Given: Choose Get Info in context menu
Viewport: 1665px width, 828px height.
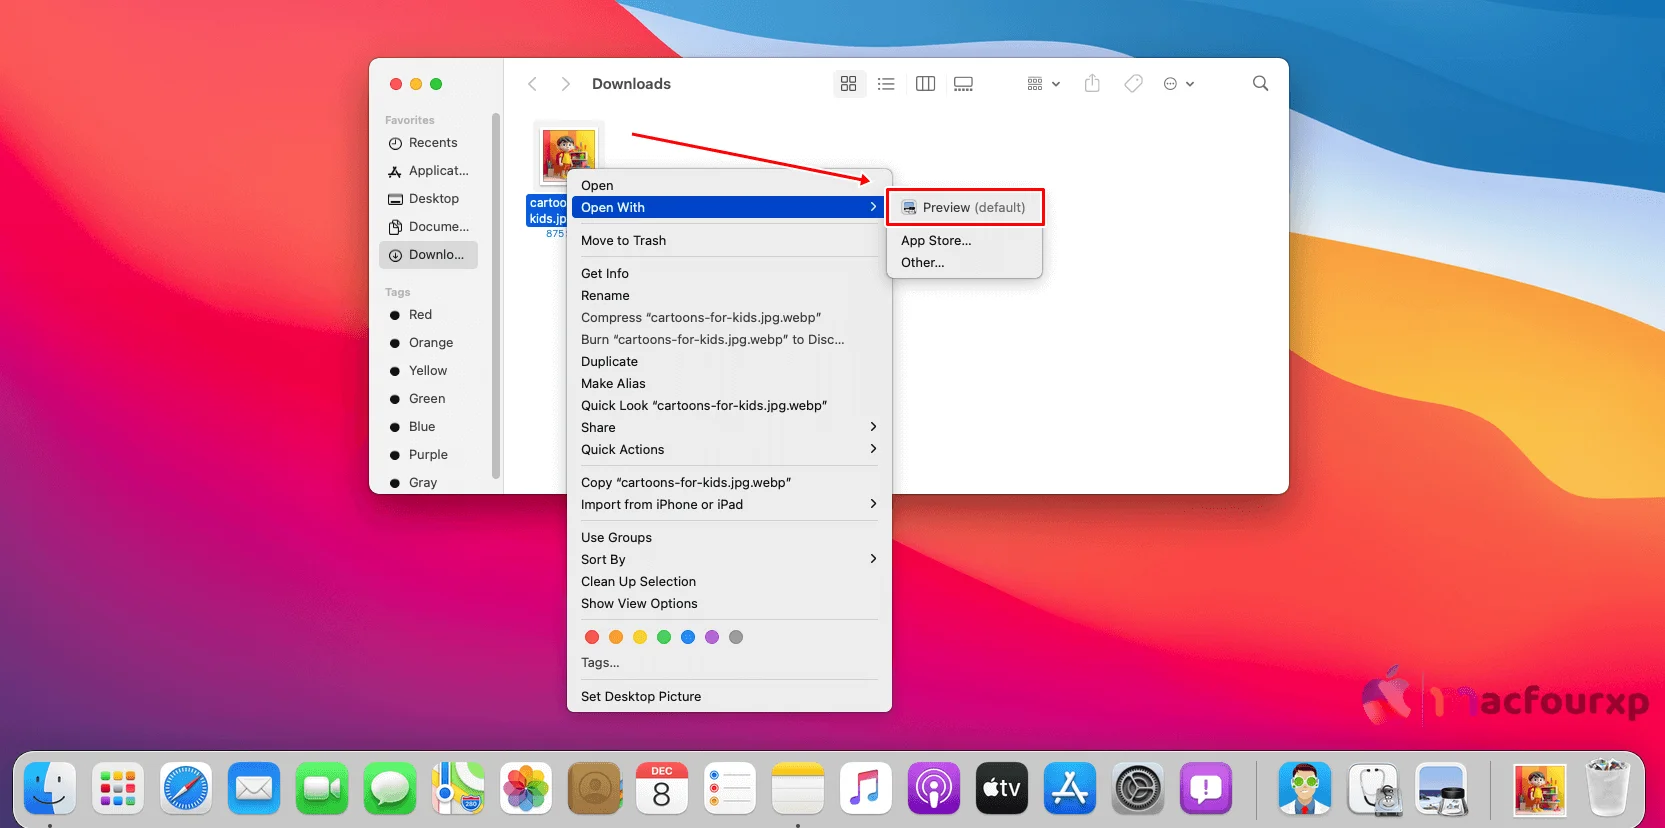Looking at the screenshot, I should 729,273.
